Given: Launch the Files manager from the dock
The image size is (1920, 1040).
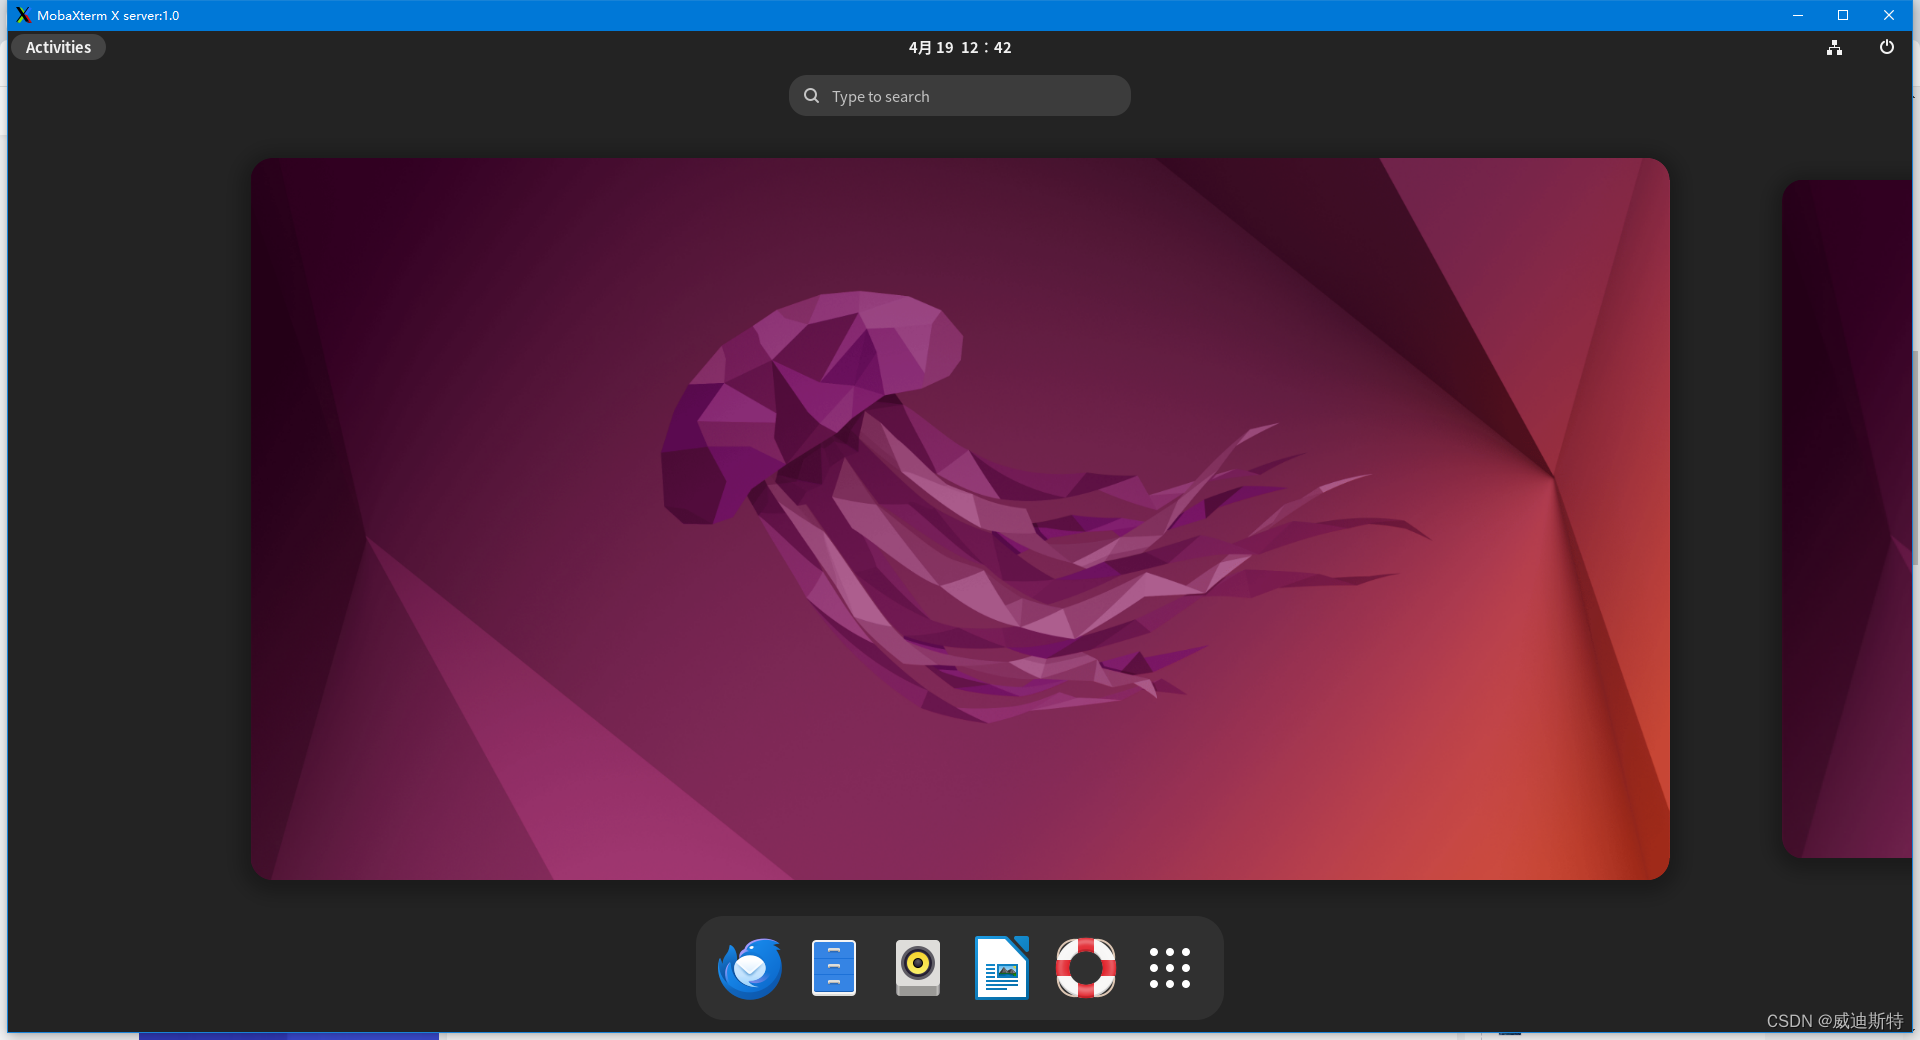Looking at the screenshot, I should tap(834, 968).
